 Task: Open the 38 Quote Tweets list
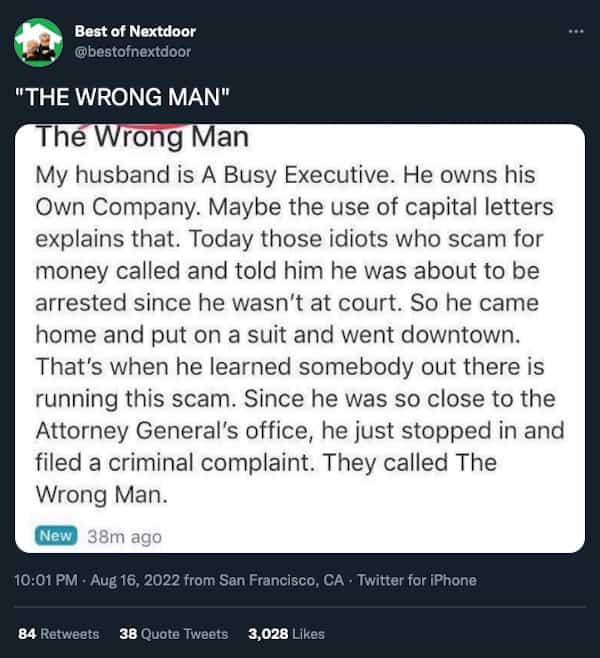(x=173, y=634)
